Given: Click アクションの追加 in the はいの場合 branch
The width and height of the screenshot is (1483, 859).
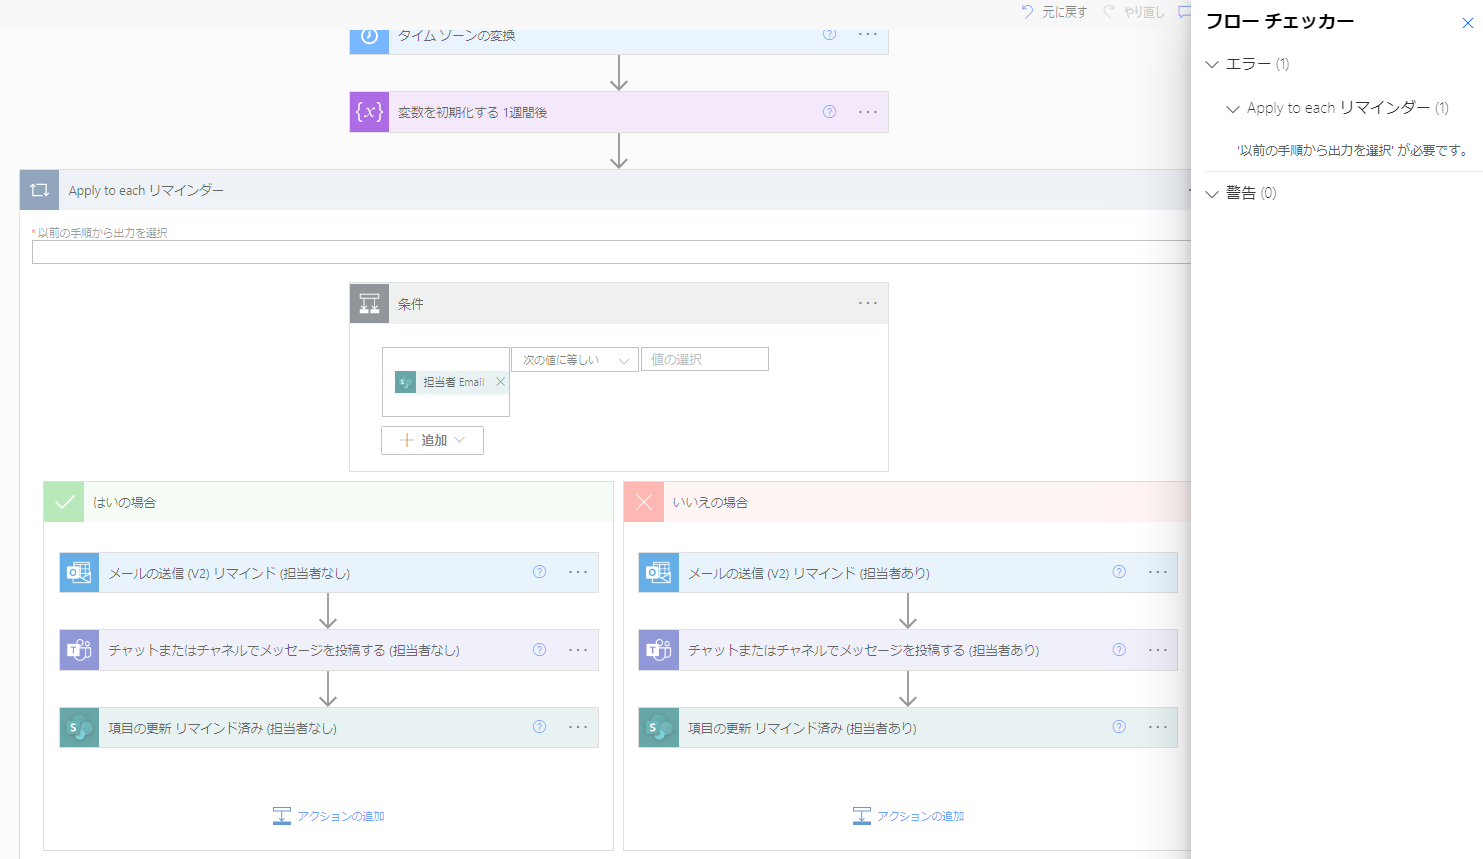Looking at the screenshot, I should click(x=329, y=816).
